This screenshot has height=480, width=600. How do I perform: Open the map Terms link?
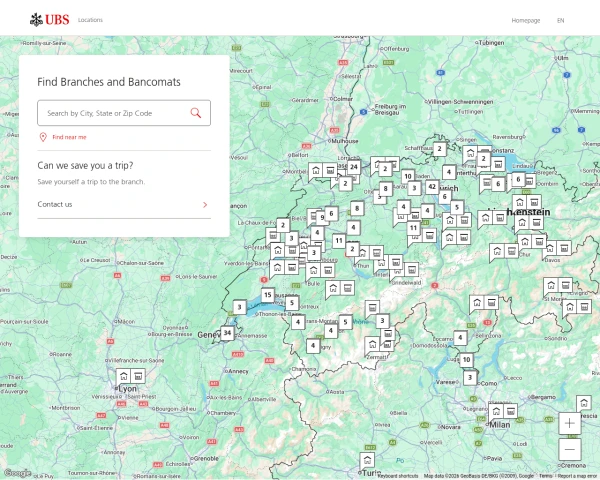(x=545, y=476)
